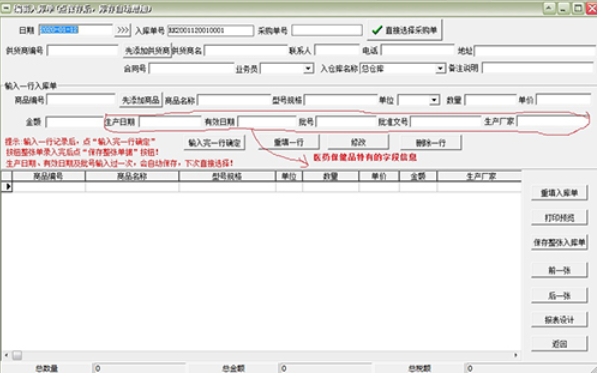Expand the 入仓库名称 dropdown arrow
Viewport: 601px width, 376px height.
pyautogui.click(x=440, y=69)
